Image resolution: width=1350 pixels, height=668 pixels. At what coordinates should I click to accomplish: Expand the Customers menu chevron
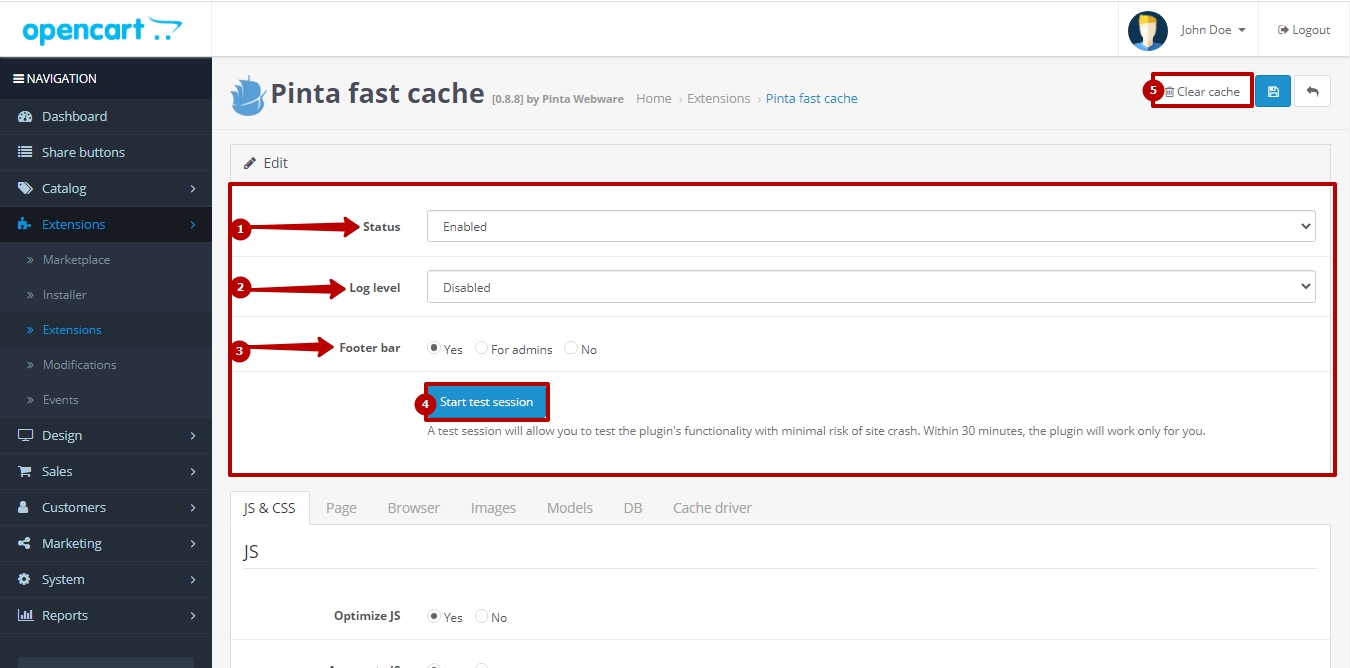pos(193,507)
